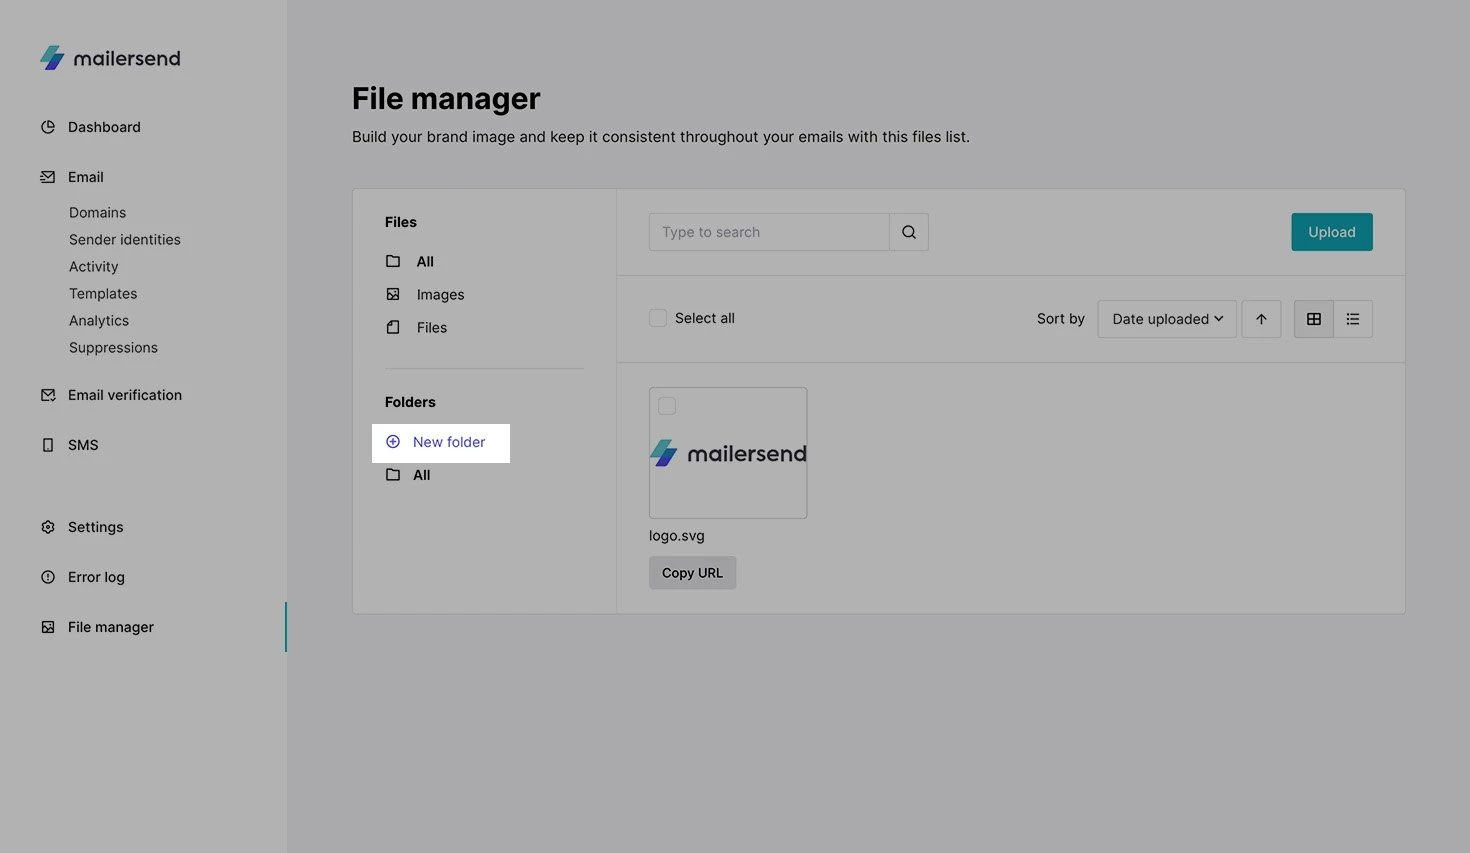Copy URL of logo.svg
Viewport: 1470px width, 853px height.
pos(692,573)
